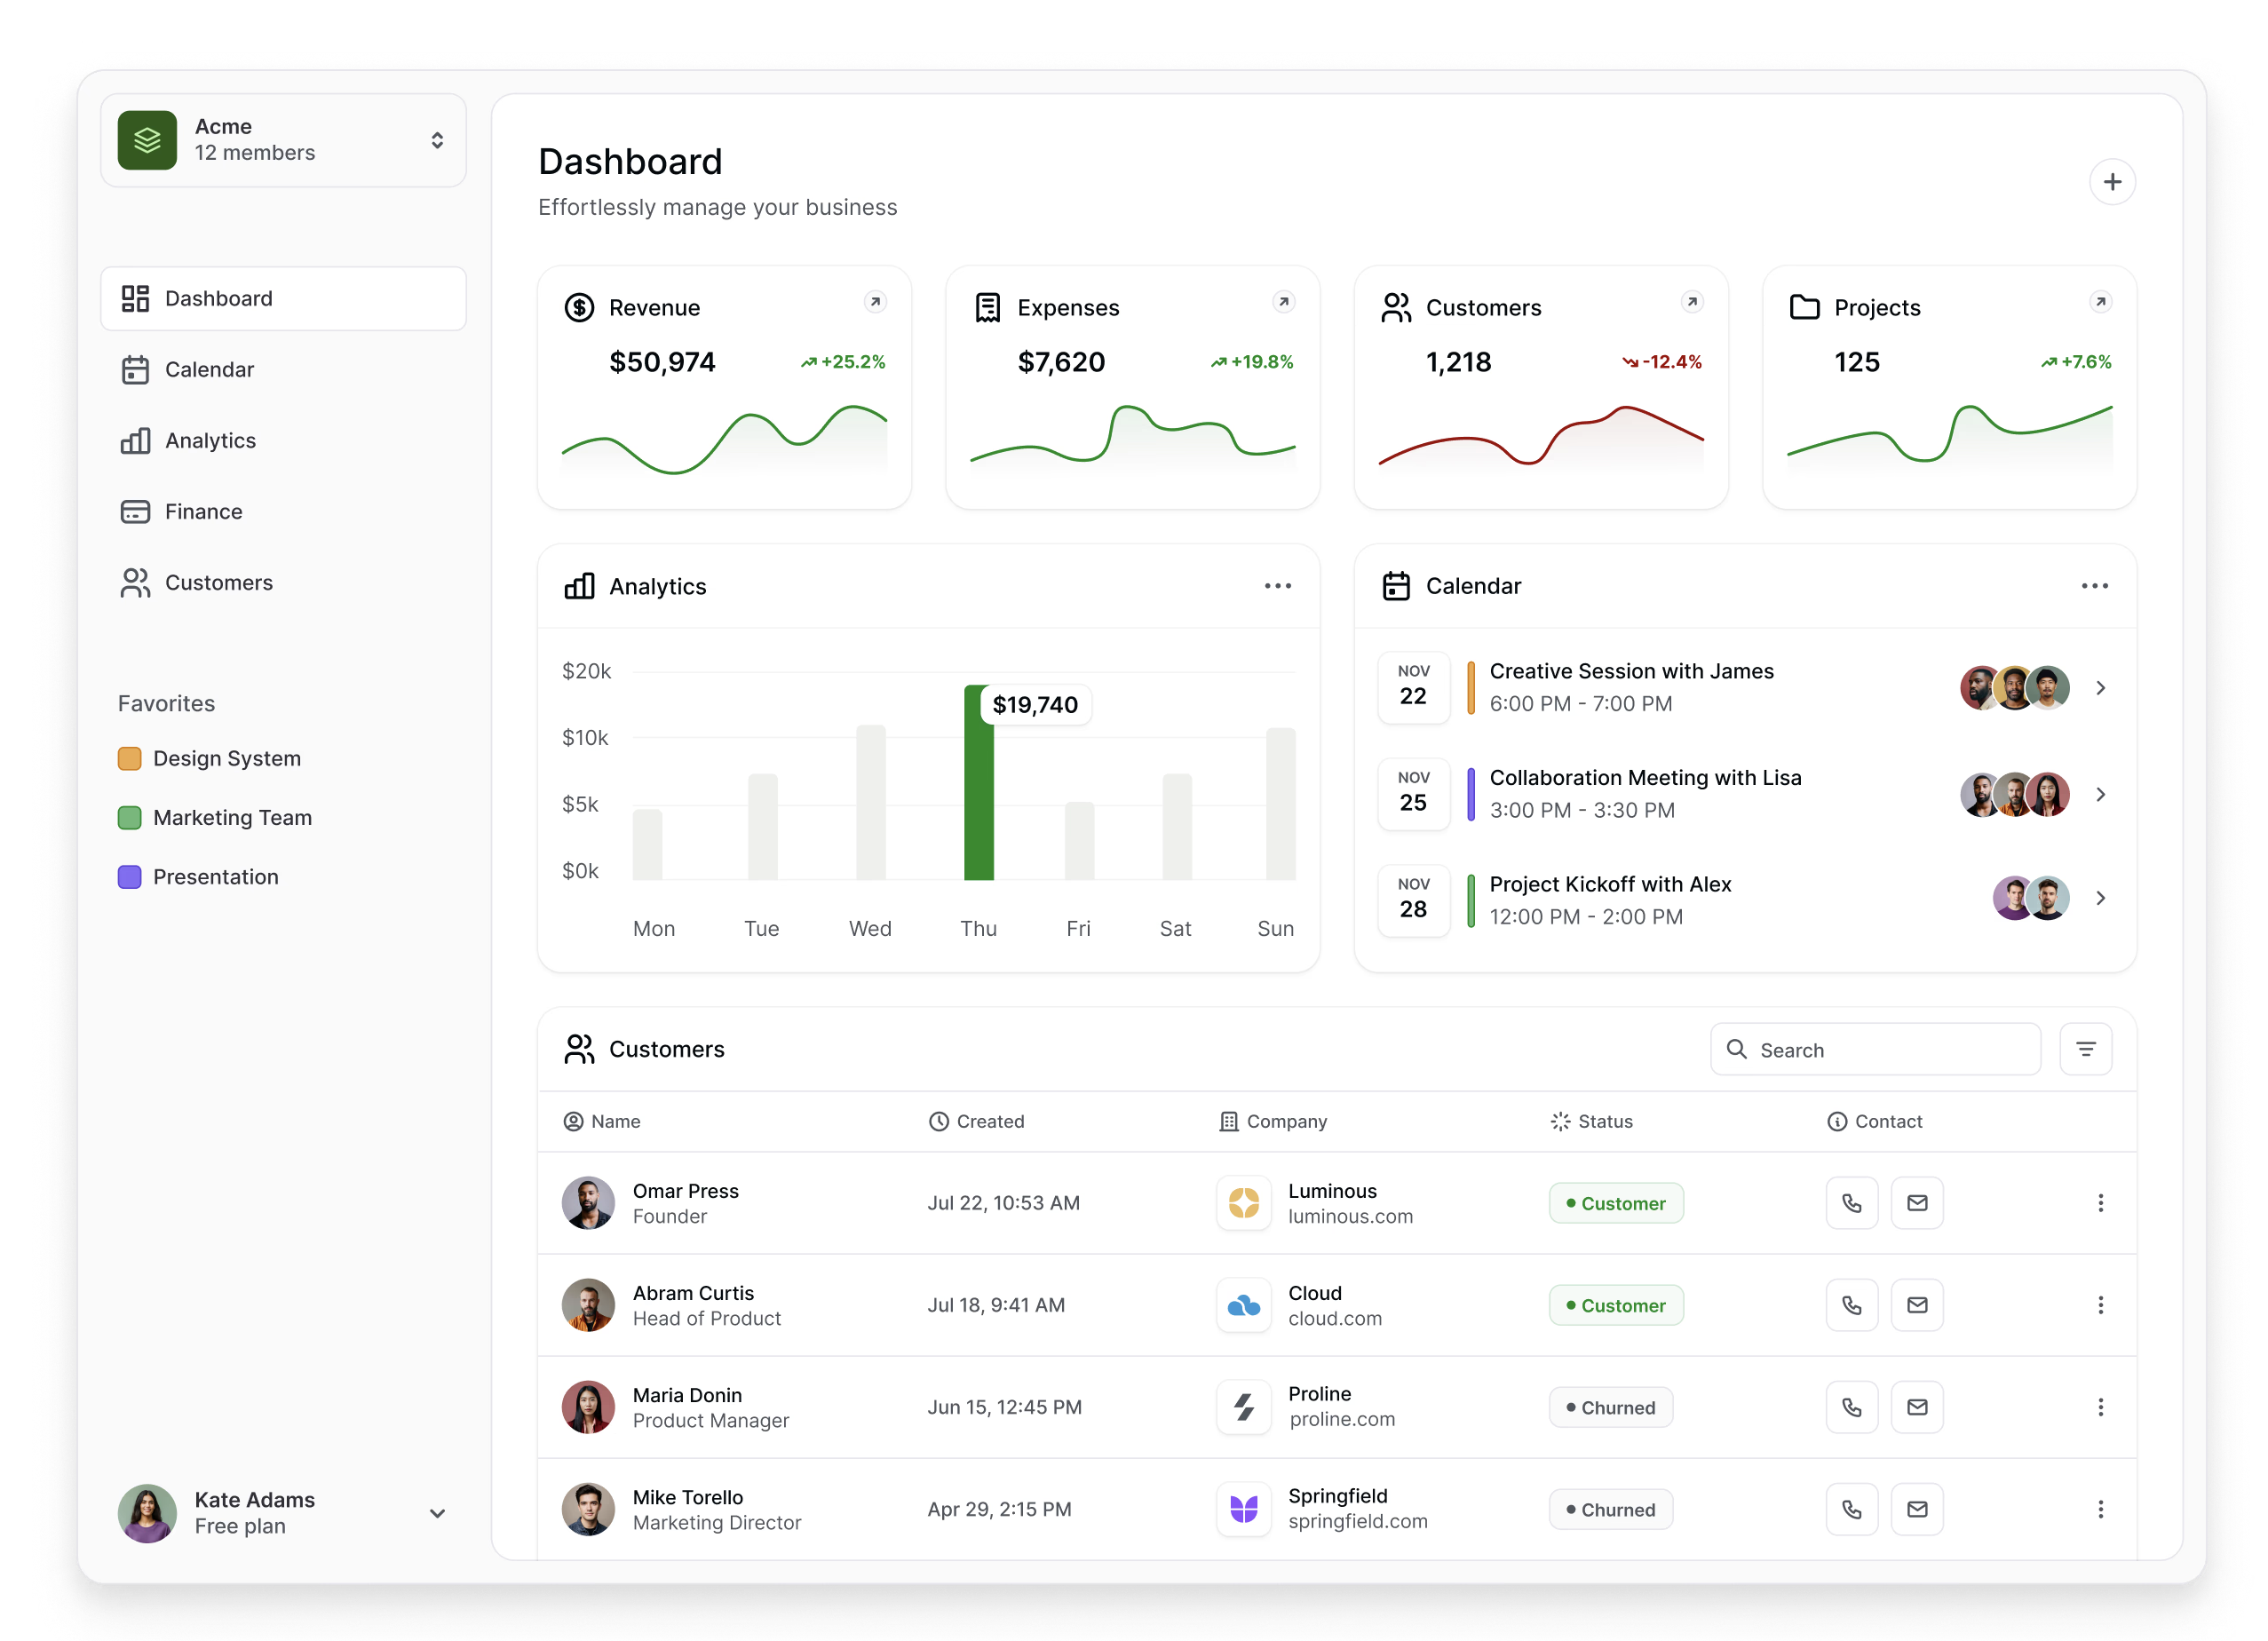
Task: Open Finance from the sidebar
Action: click(203, 511)
